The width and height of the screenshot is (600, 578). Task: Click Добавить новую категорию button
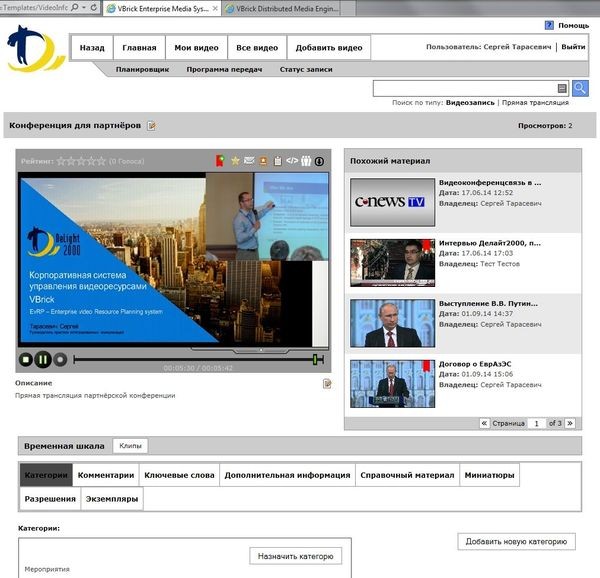(516, 542)
